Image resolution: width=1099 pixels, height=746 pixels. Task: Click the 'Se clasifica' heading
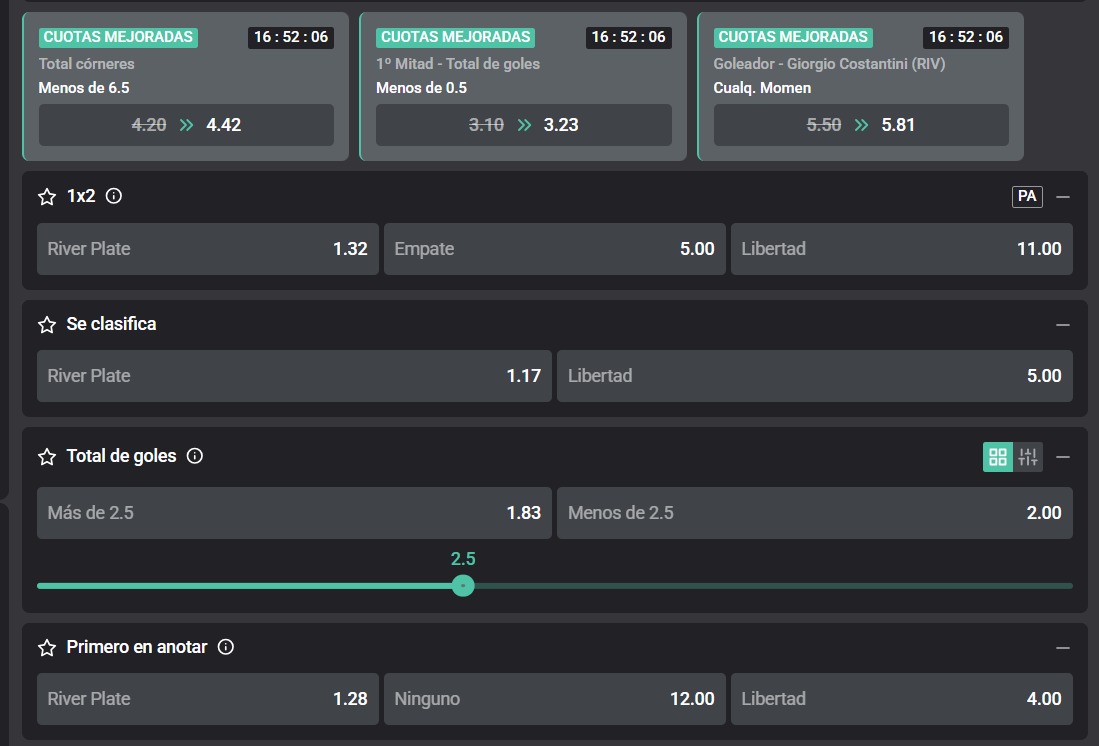(111, 324)
